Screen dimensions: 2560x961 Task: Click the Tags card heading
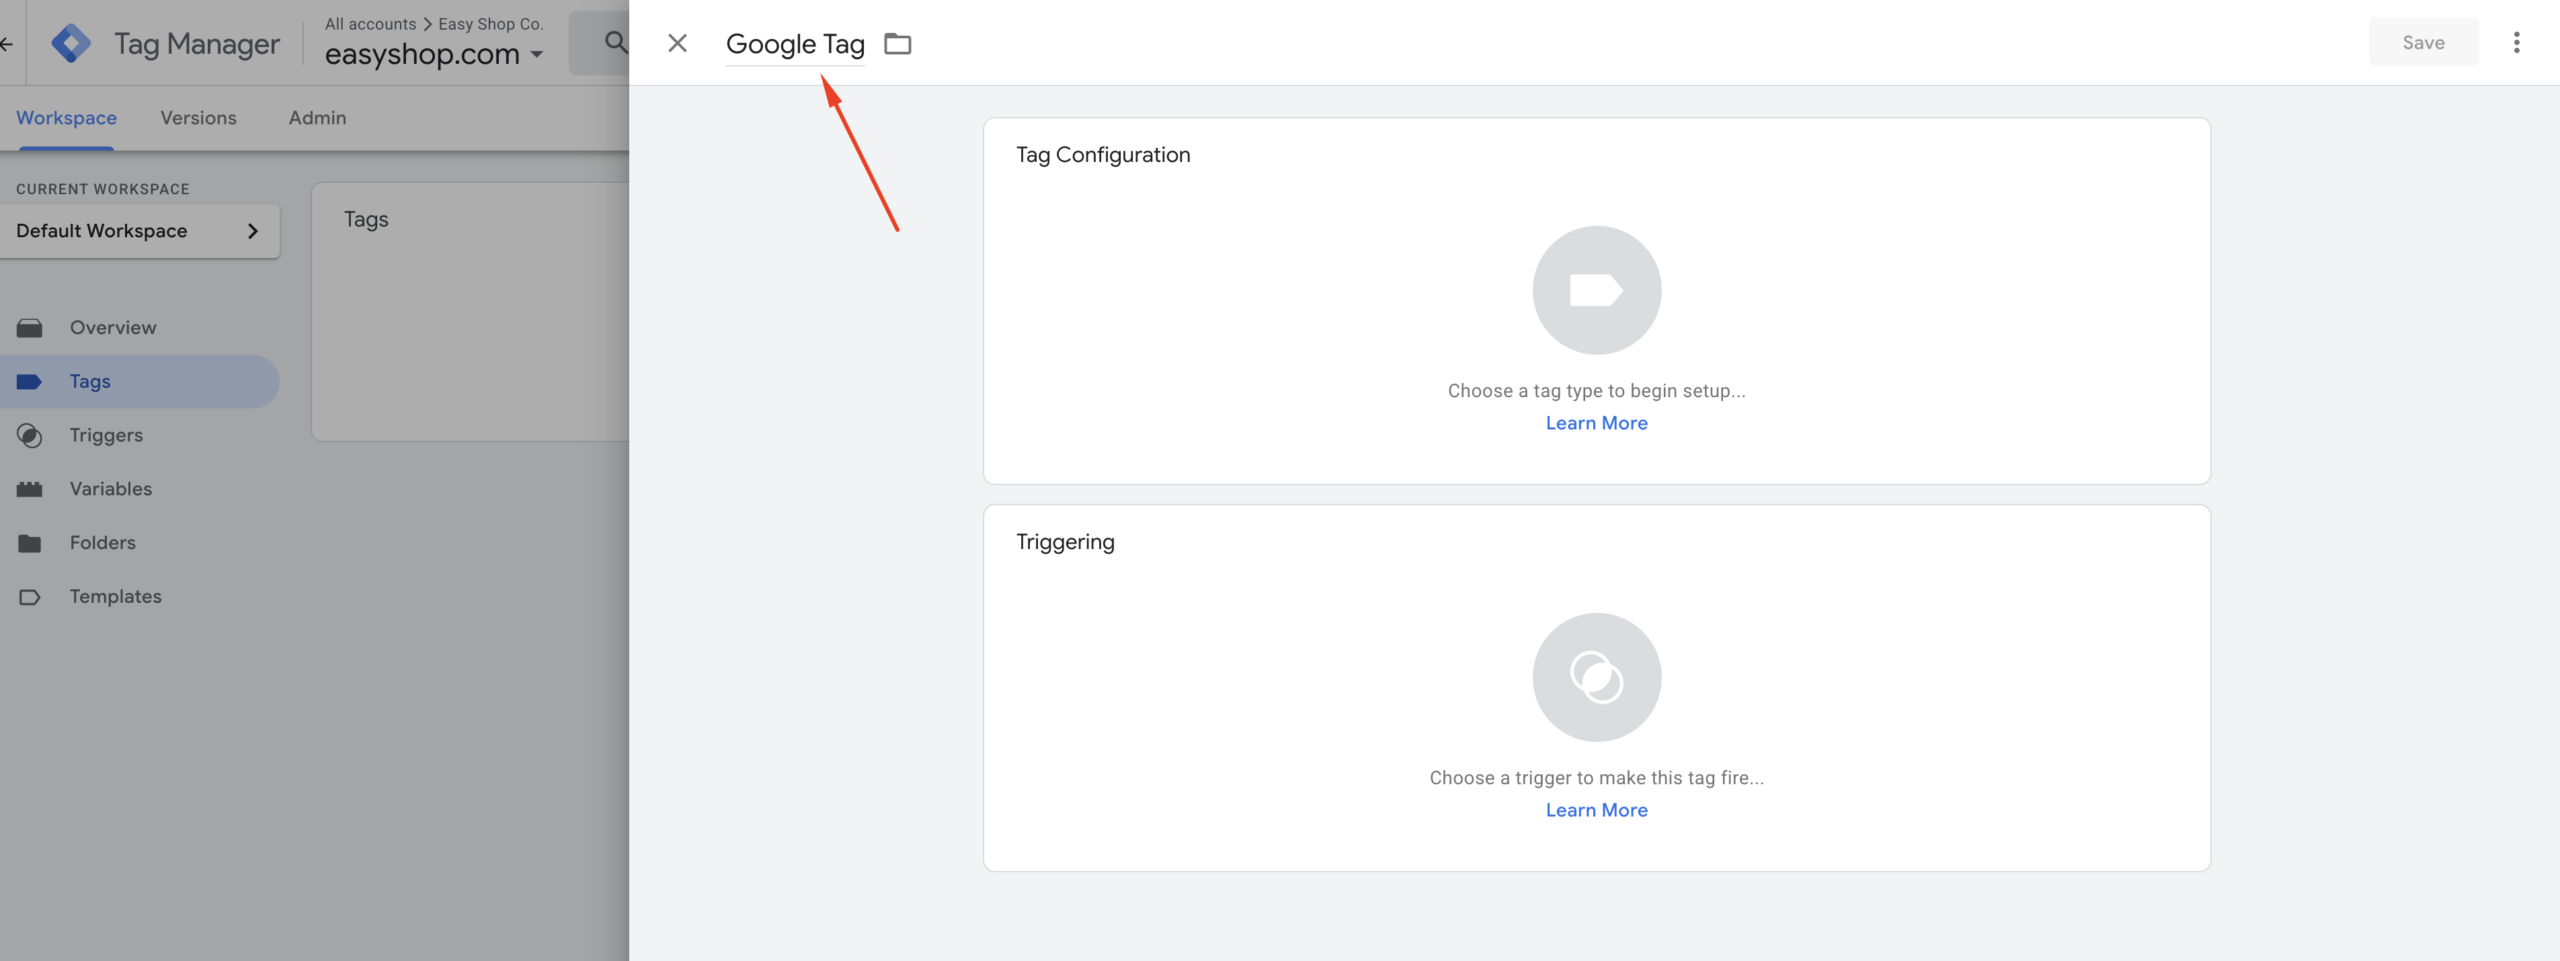[x=366, y=220]
